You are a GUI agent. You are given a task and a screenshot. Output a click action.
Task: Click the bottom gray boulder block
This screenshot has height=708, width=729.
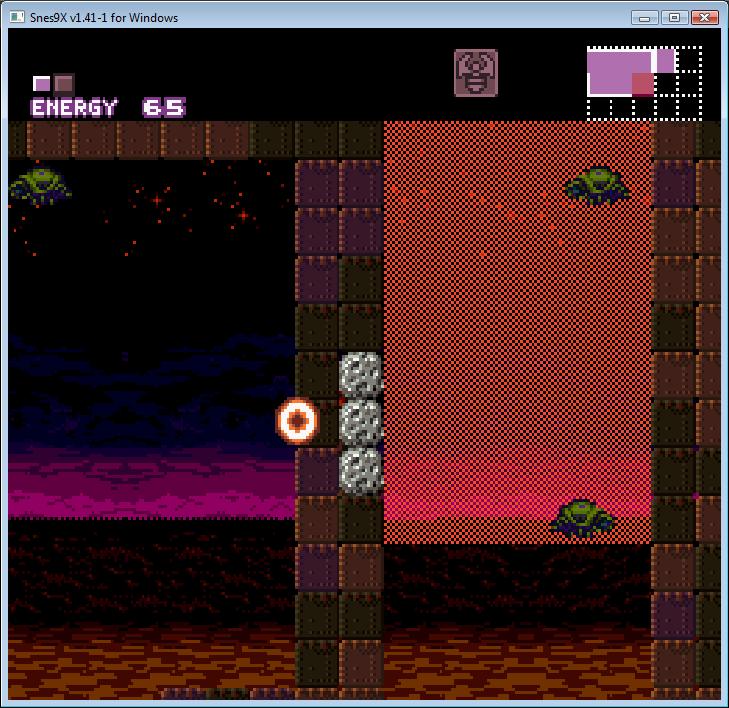361,470
